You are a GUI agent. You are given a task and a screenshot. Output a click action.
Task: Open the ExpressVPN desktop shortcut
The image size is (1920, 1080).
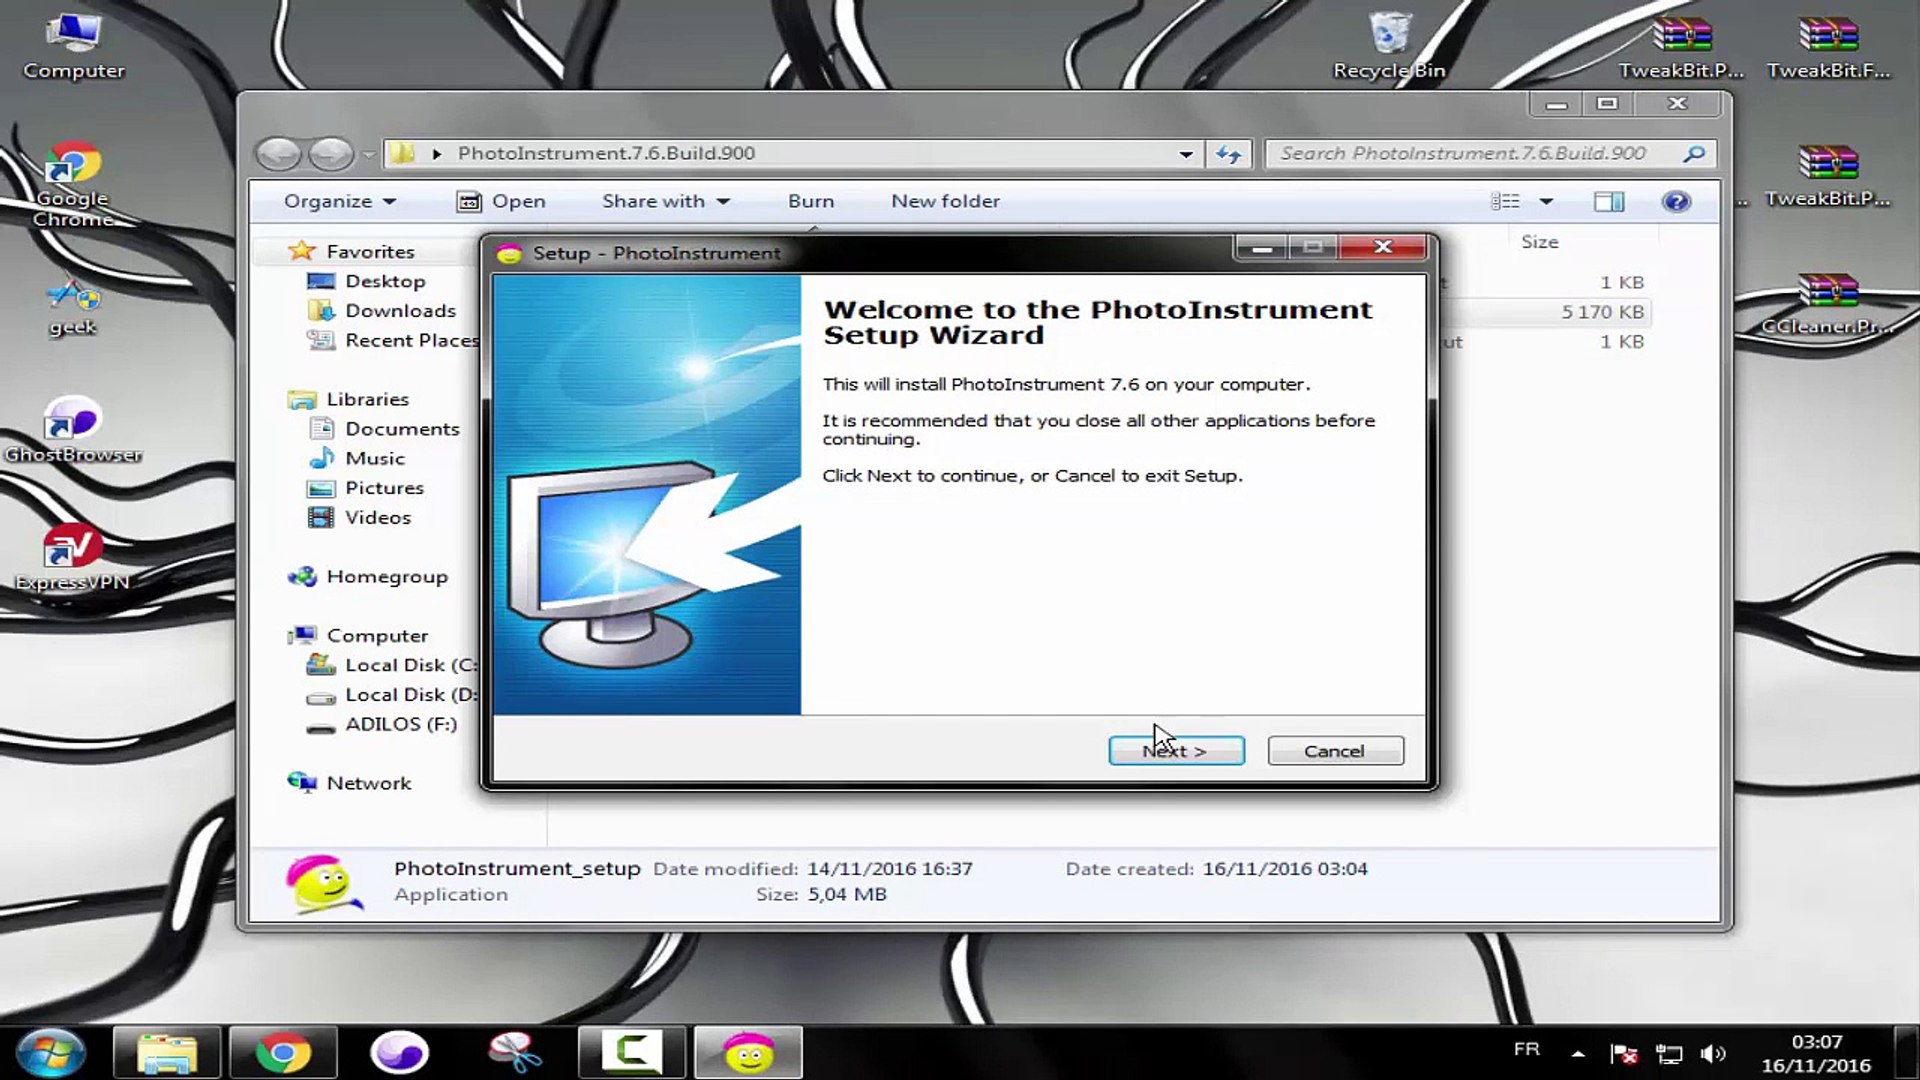72,557
